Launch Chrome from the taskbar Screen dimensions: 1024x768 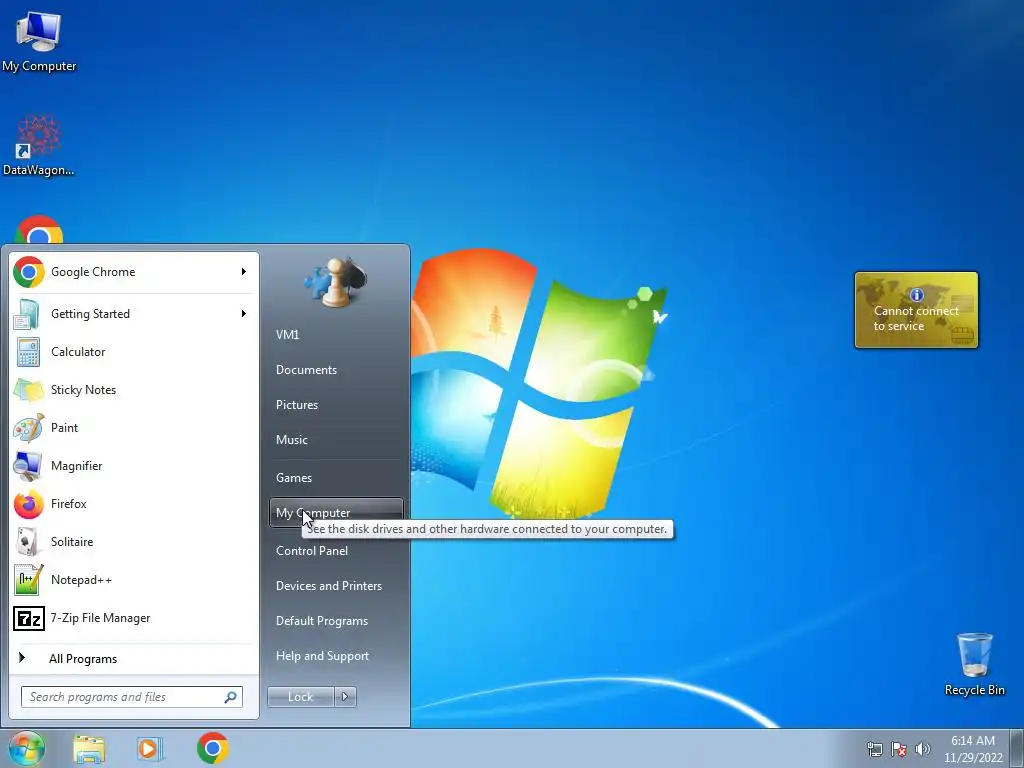(x=213, y=748)
